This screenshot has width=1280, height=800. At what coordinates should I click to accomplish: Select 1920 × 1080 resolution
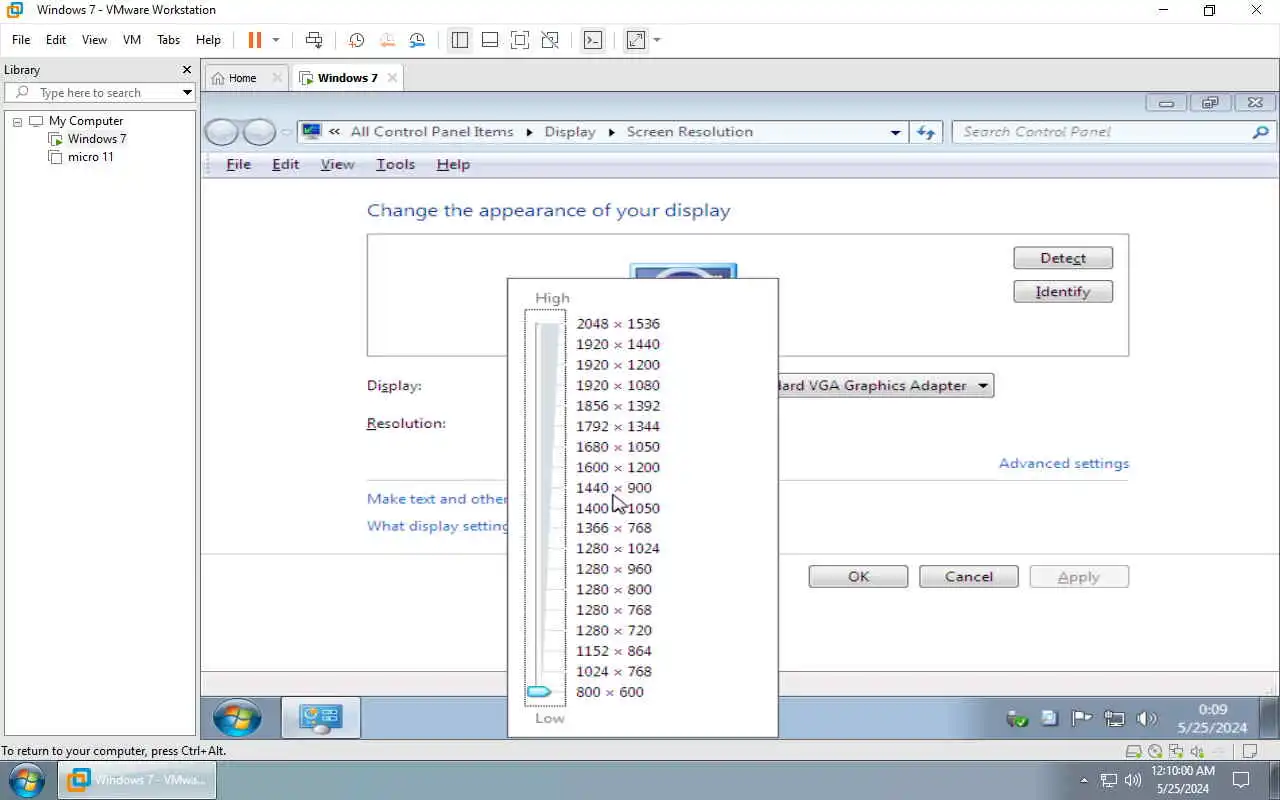pos(618,385)
